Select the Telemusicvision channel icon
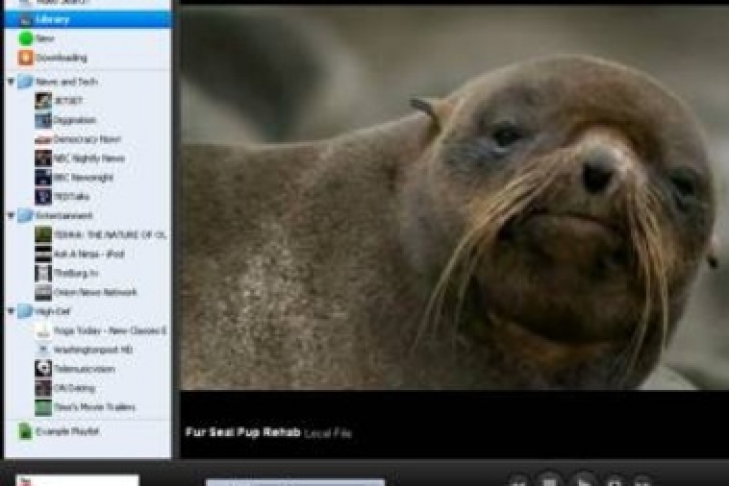Screen dimensions: 729x486 point(43,369)
